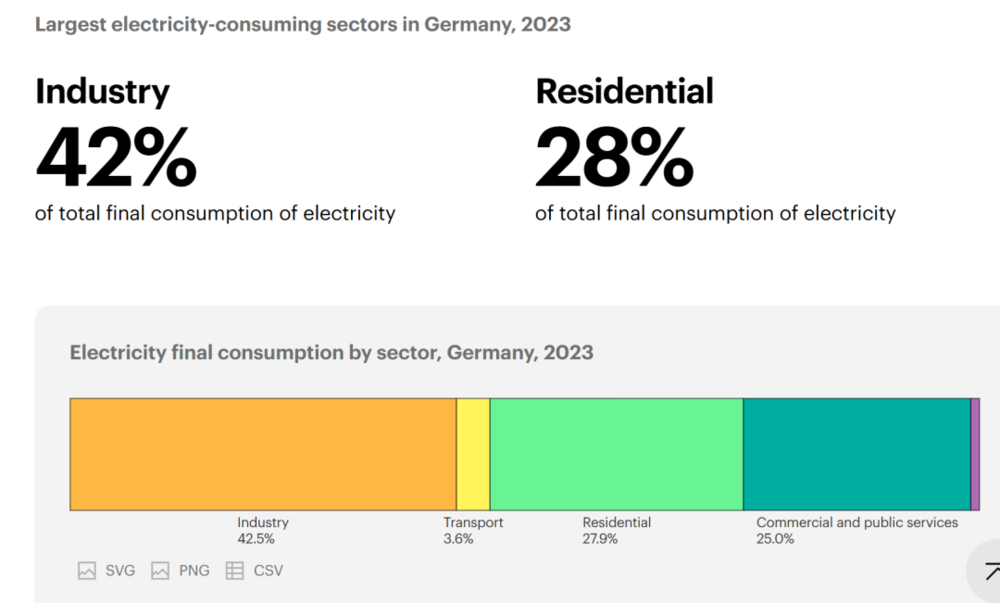The height and width of the screenshot is (603, 1000).
Task: Click the Largest electricity-consuming sectors heading
Action: (x=303, y=24)
